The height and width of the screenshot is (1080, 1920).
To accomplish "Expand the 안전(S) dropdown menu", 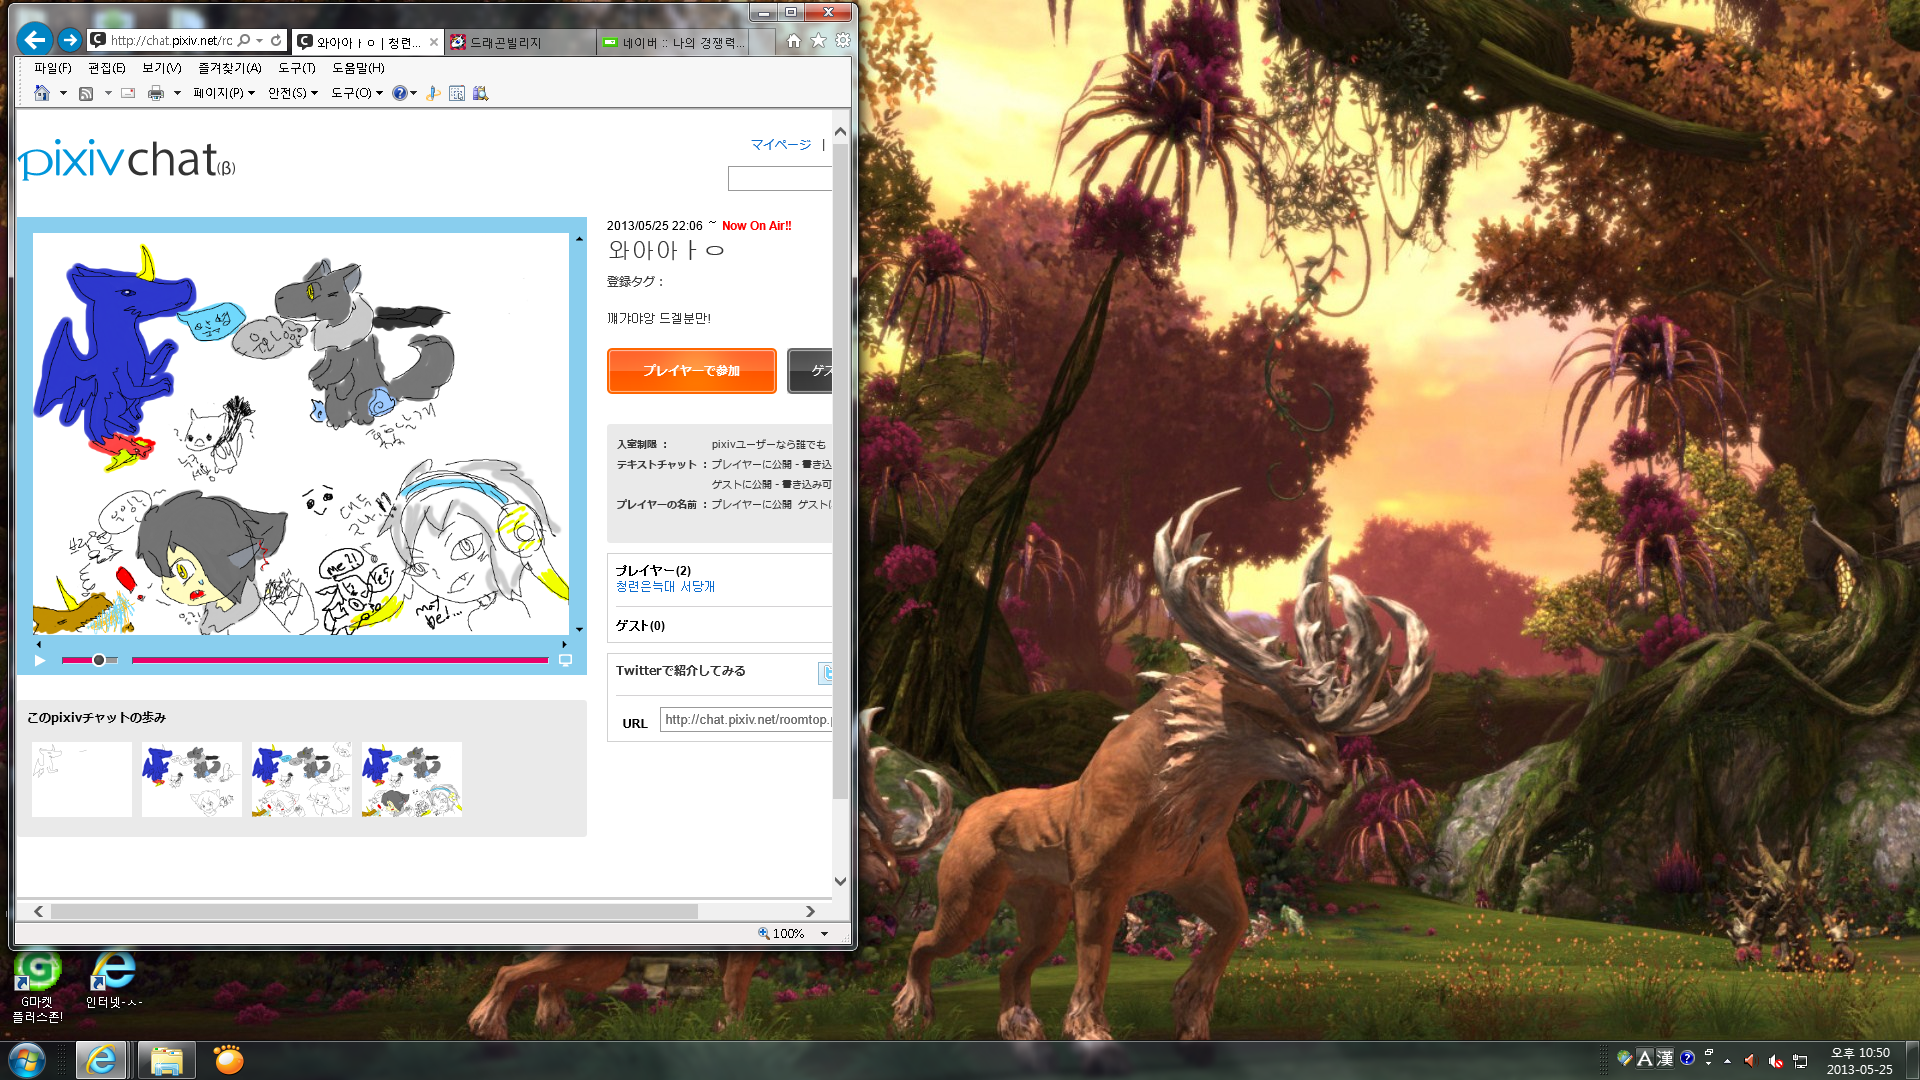I will point(292,93).
